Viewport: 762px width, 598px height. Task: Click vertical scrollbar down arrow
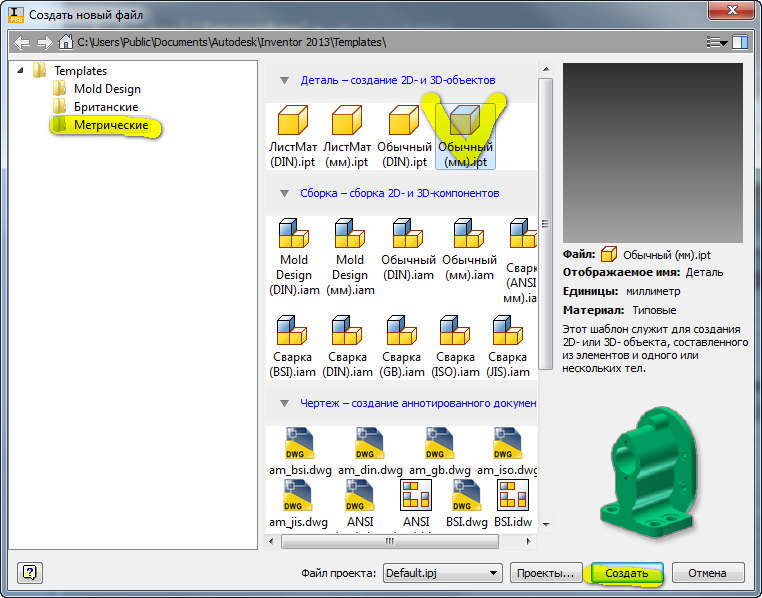coord(546,525)
